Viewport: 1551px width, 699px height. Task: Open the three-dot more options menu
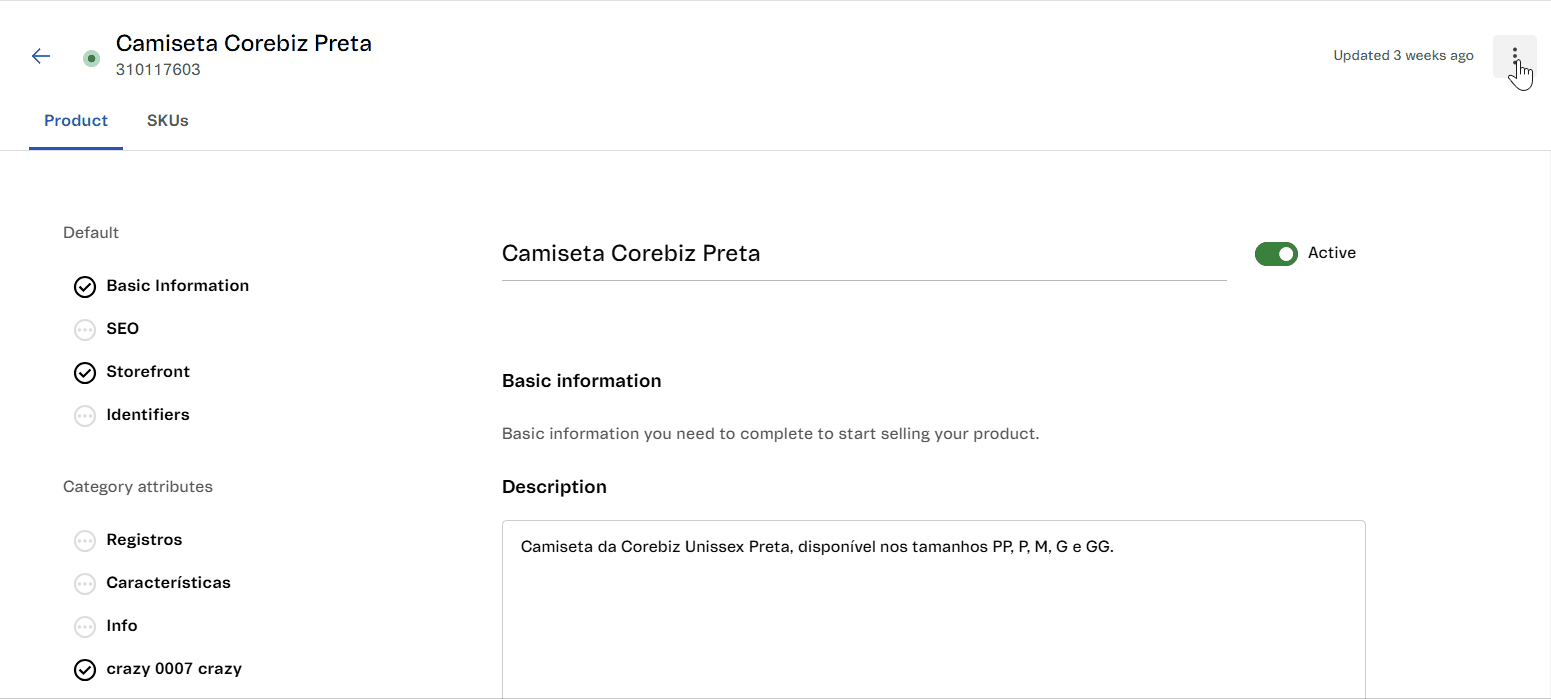pos(1514,56)
